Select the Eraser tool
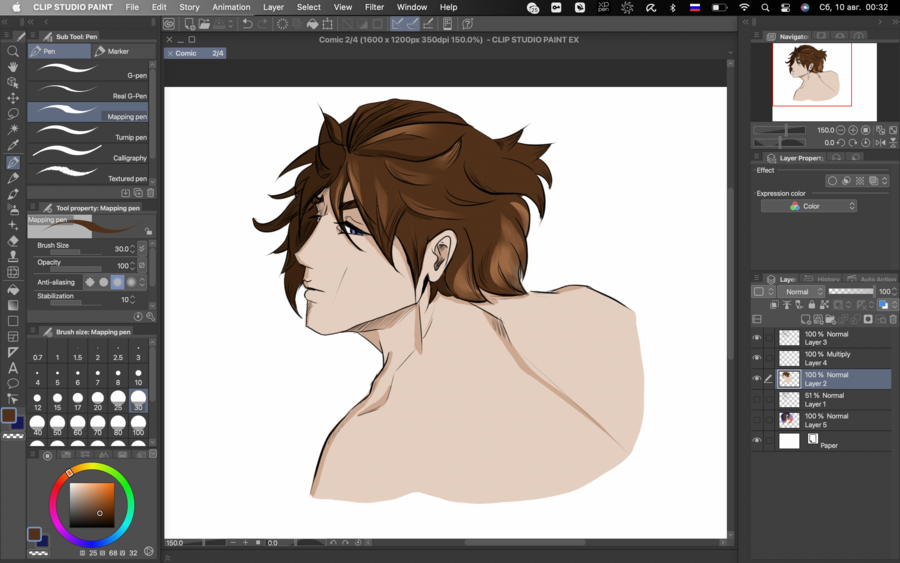Screen dimensions: 900x563 13,241
